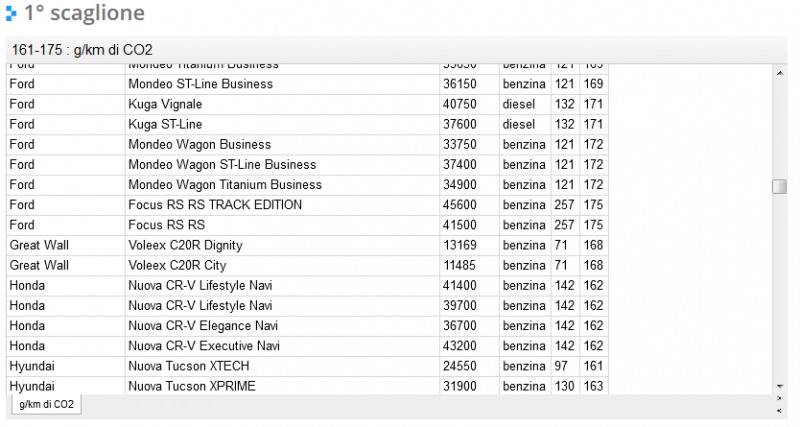Click 'Great Wall' in Voleex C20R City row
Image resolution: width=800 pixels, height=427 pixels.
(66, 266)
